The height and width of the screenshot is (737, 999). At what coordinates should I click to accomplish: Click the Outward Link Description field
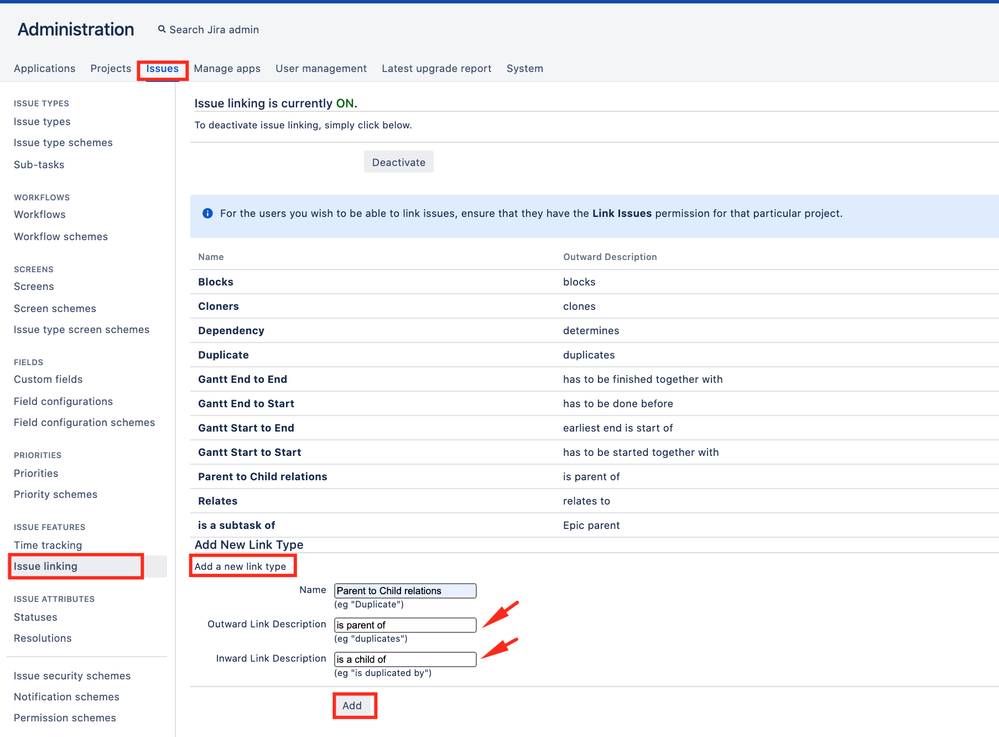coord(405,625)
